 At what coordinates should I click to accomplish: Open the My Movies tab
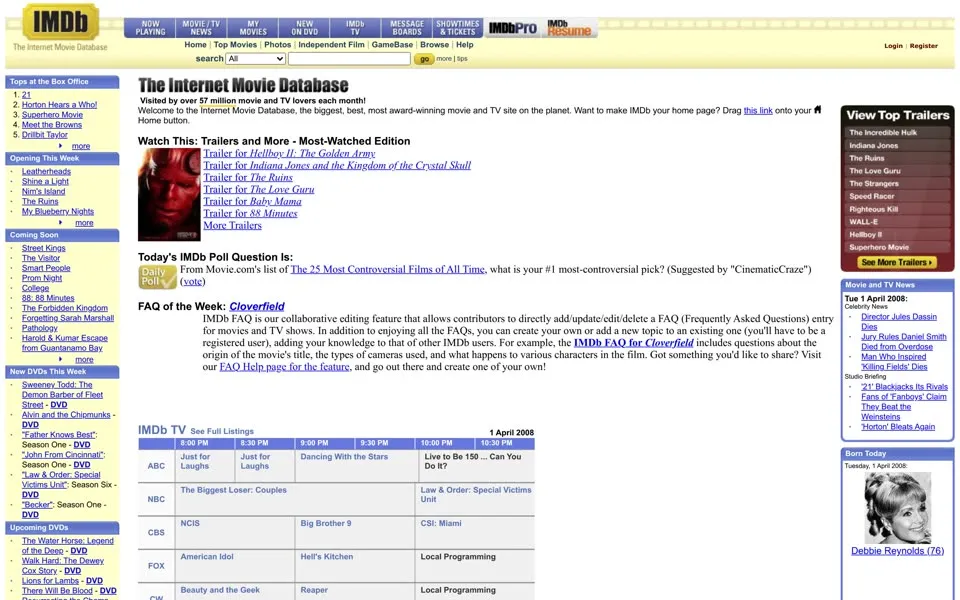(253, 28)
